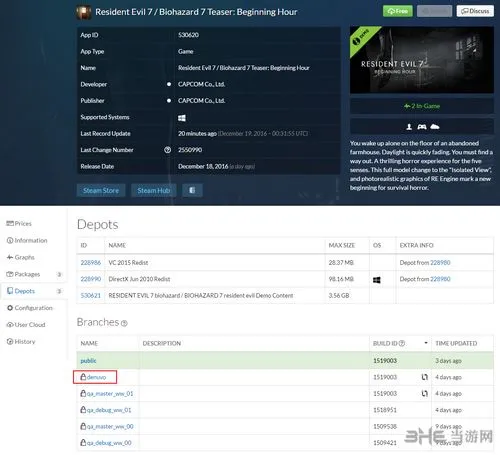Click the controller support icon
Viewport: 500px width, 455px height.
[422, 127]
